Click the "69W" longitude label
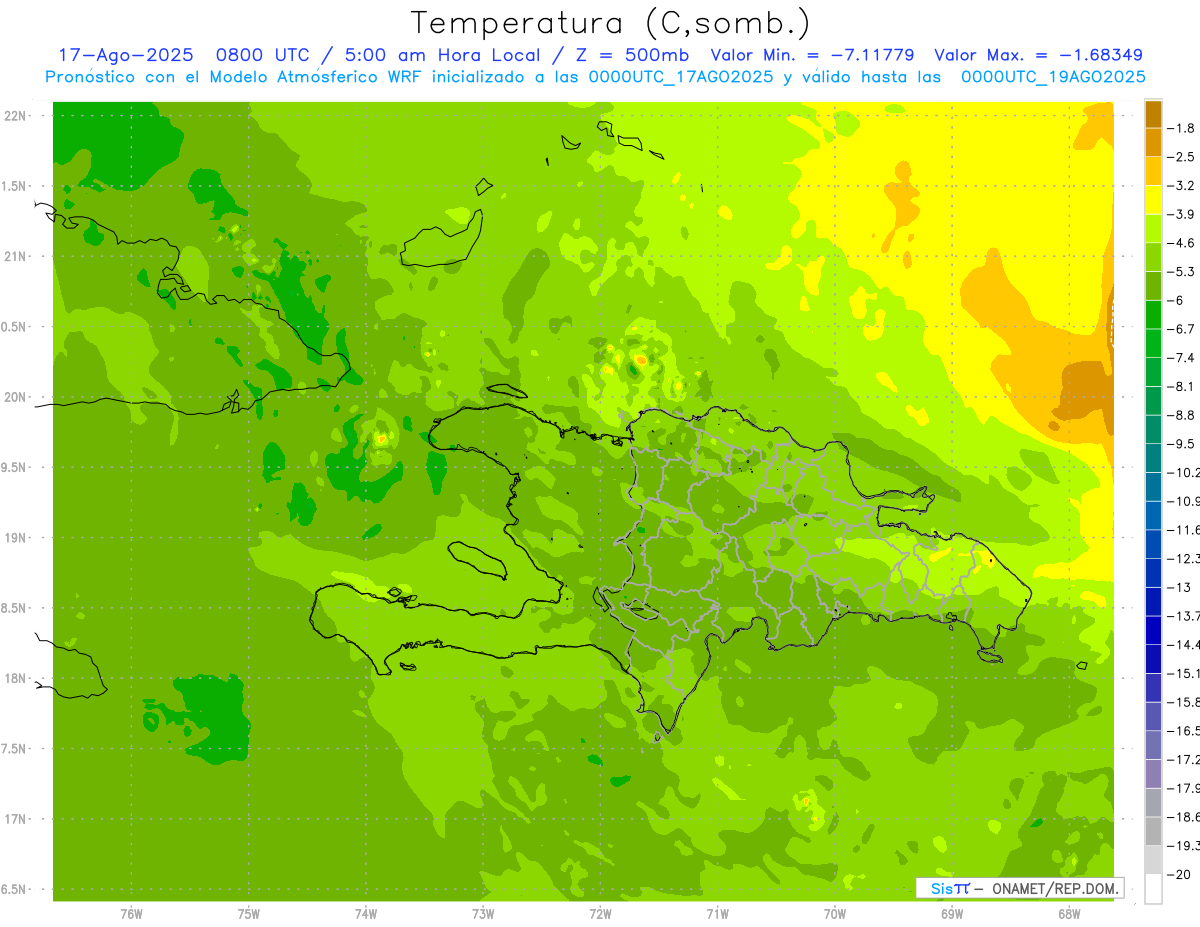The width and height of the screenshot is (1200, 927). (952, 915)
